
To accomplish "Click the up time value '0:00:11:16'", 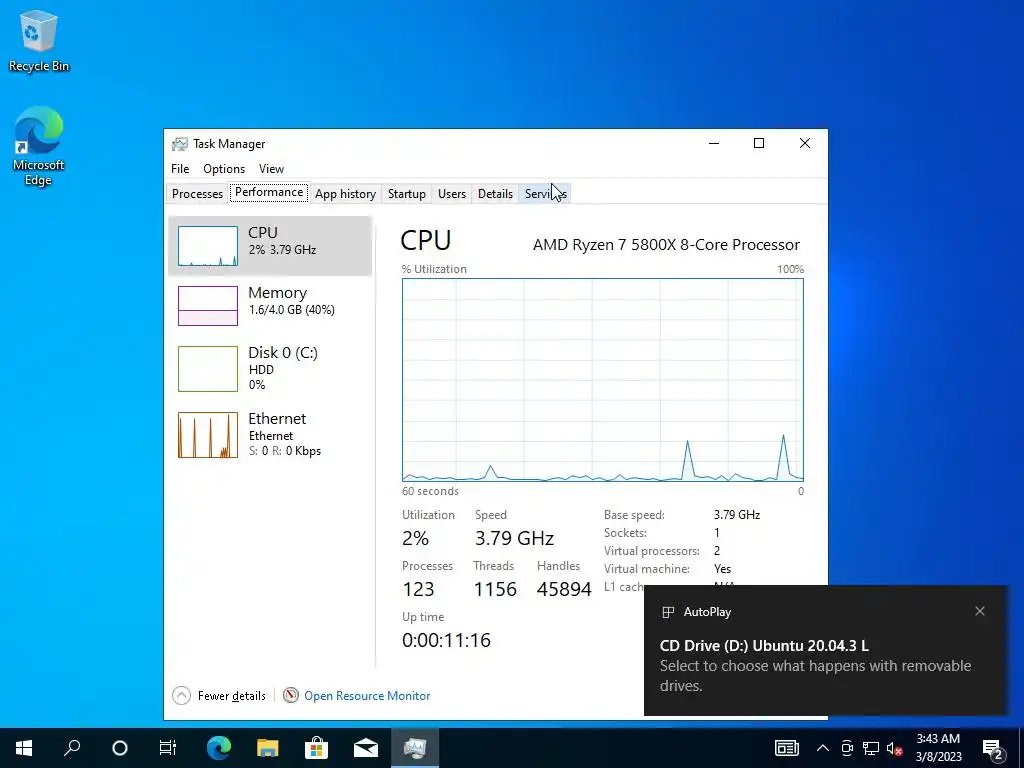I will click(x=446, y=640).
